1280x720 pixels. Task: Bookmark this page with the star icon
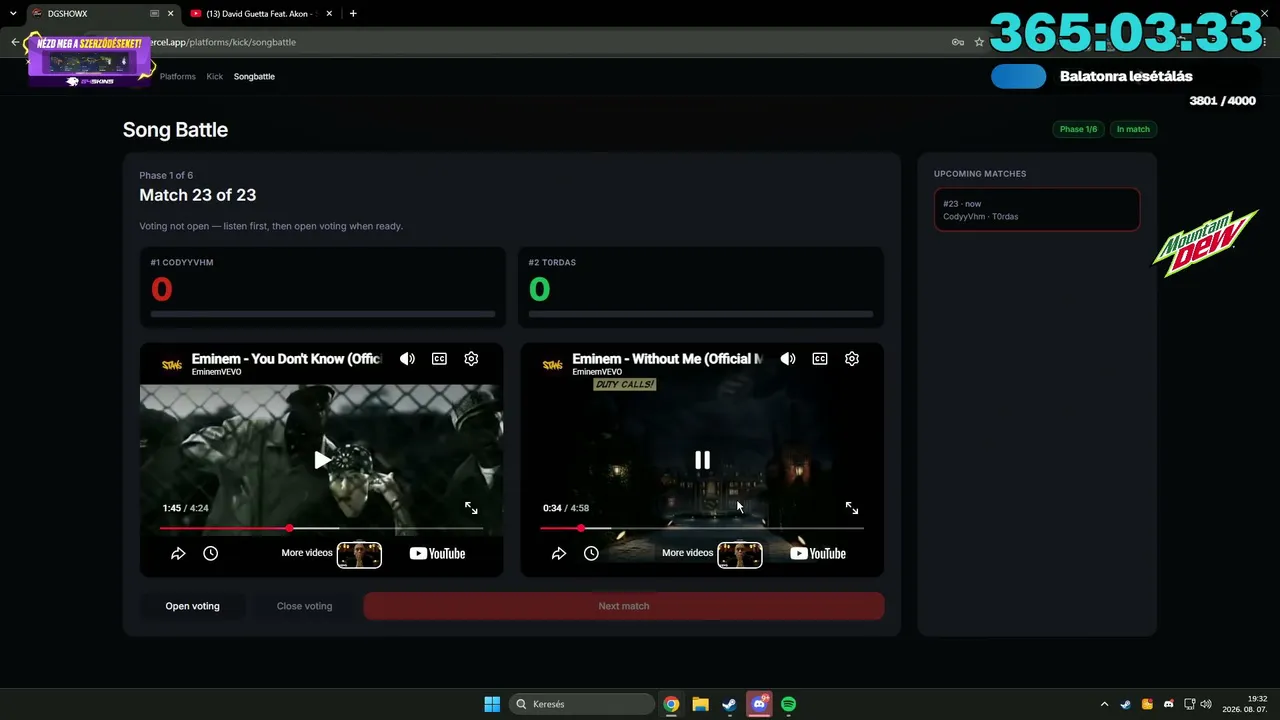pyautogui.click(x=979, y=42)
